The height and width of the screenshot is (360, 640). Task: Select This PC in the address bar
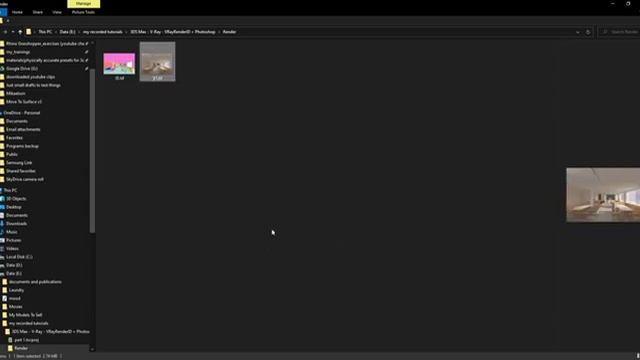pyautogui.click(x=45, y=32)
